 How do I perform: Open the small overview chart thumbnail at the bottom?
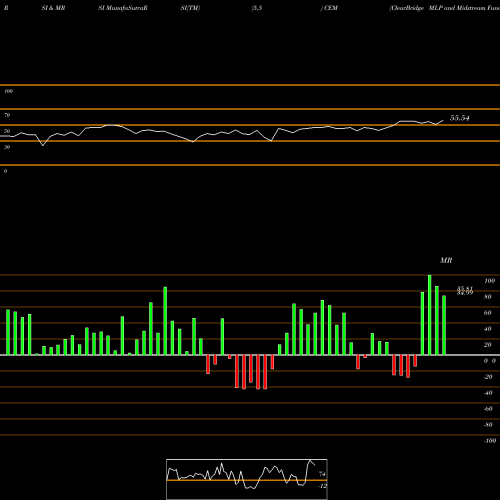[x=247, y=479]
